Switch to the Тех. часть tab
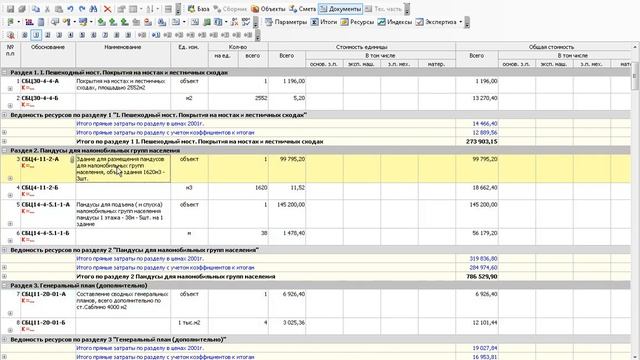Screen dimensions: 640x360 pos(384,9)
